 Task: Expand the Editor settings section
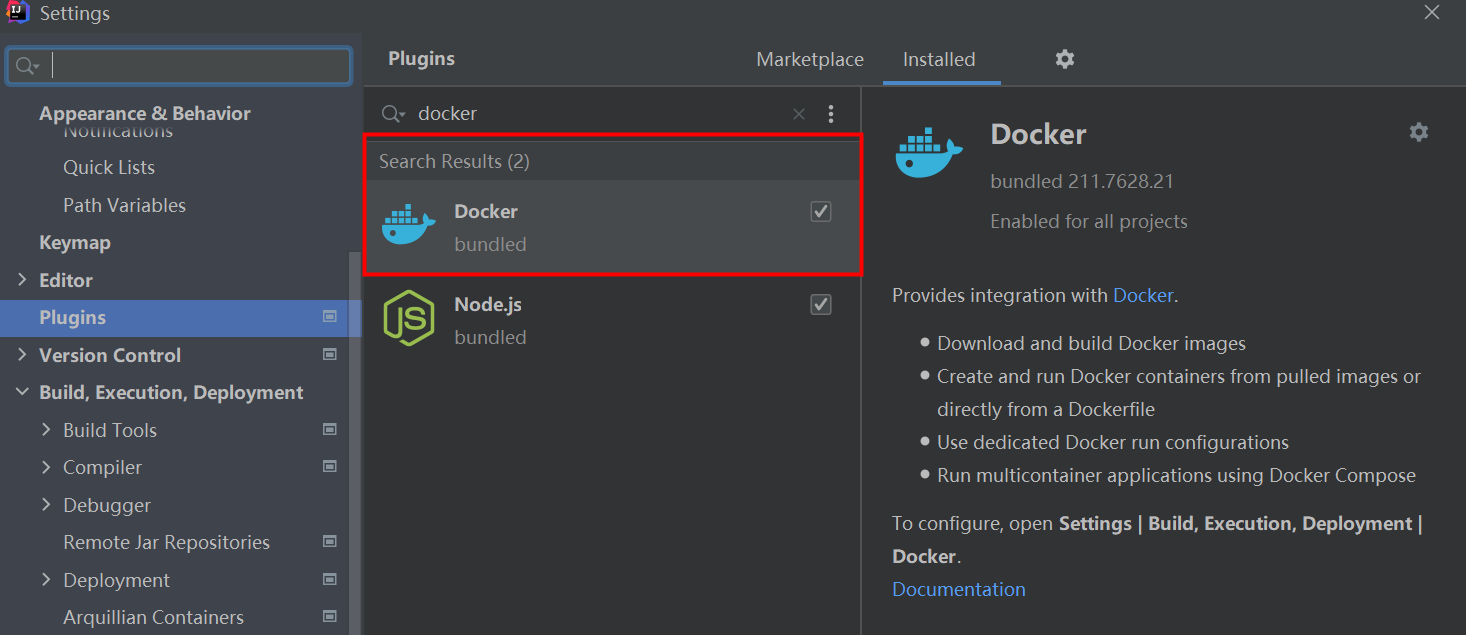point(22,280)
